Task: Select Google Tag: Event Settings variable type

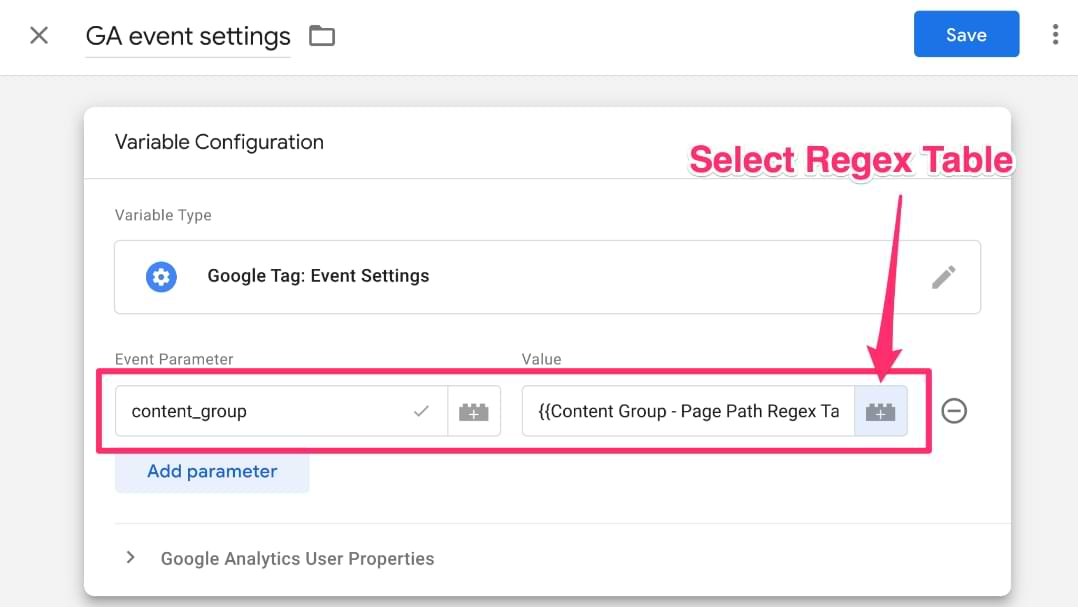Action: pos(547,277)
